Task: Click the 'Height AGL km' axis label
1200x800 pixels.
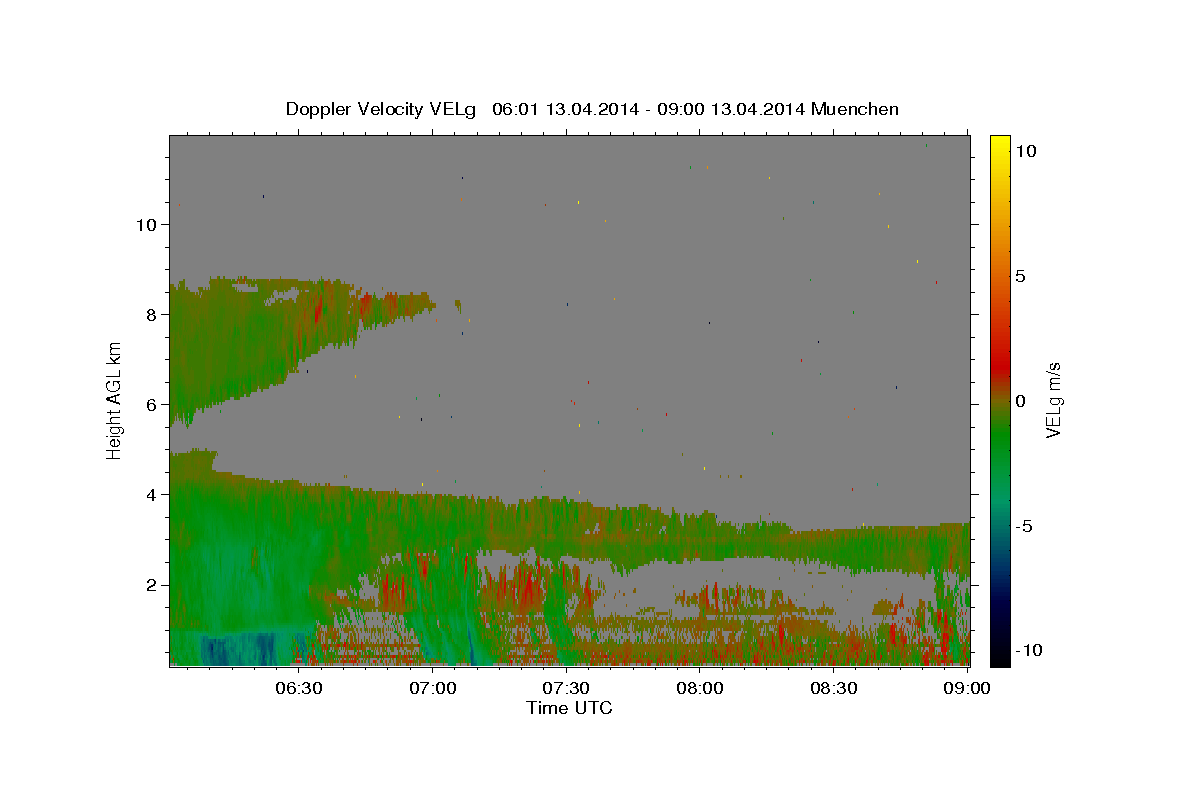Action: click(x=115, y=400)
